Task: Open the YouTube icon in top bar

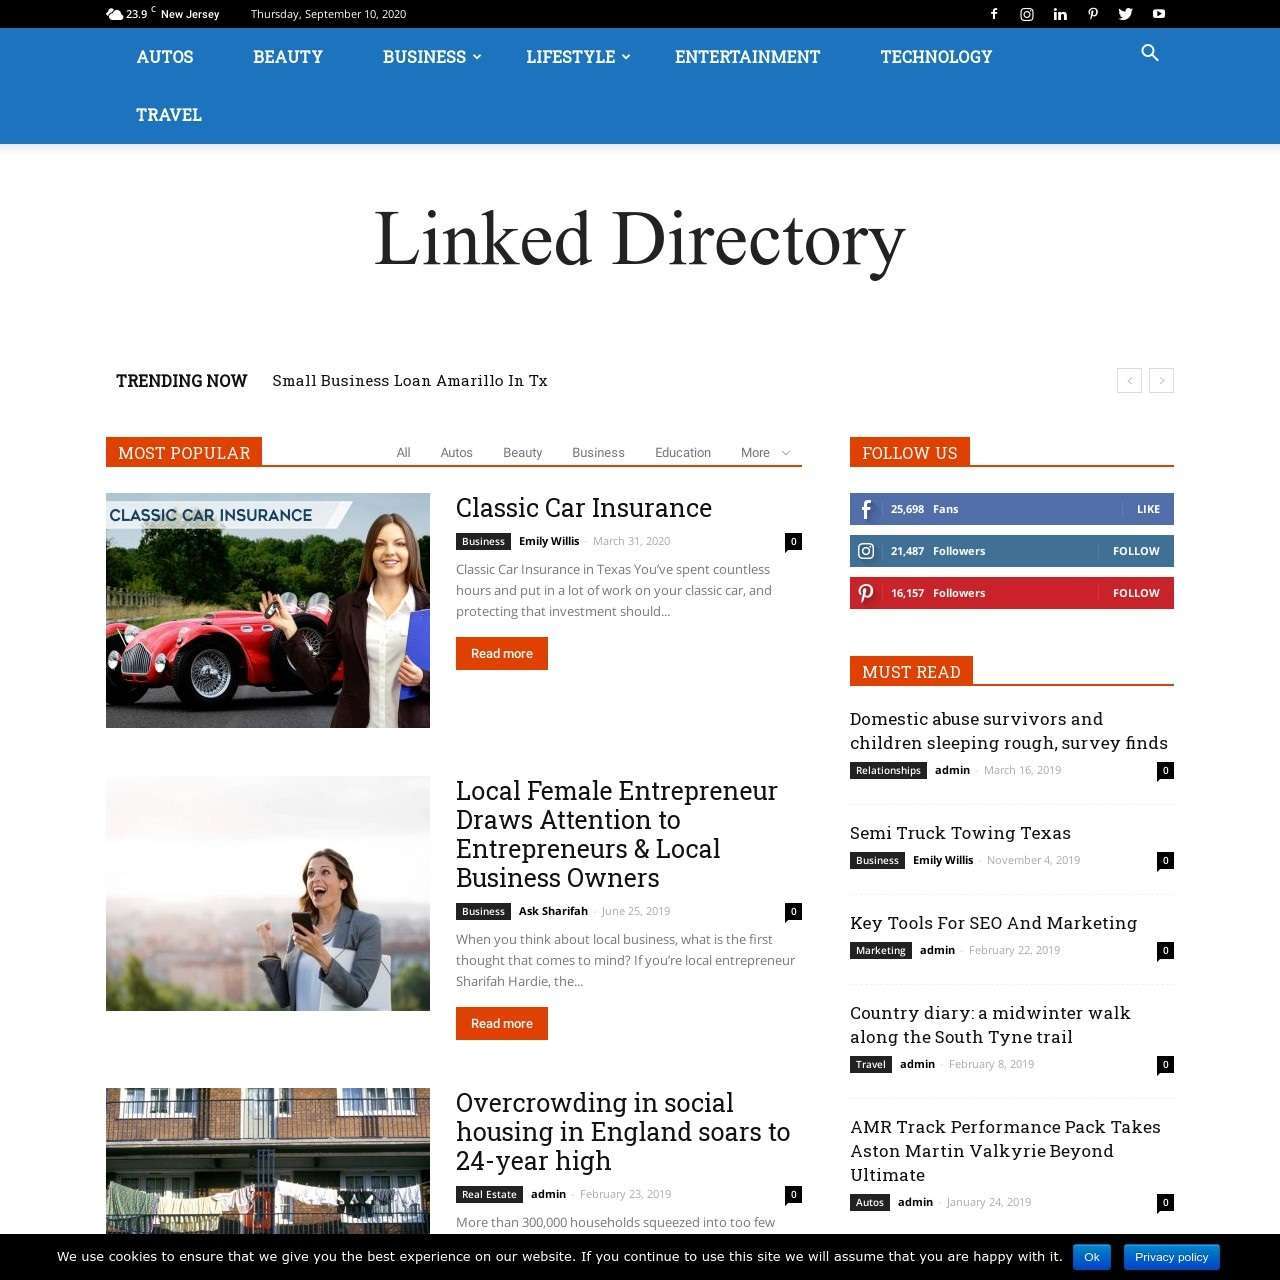Action: [x=1159, y=14]
